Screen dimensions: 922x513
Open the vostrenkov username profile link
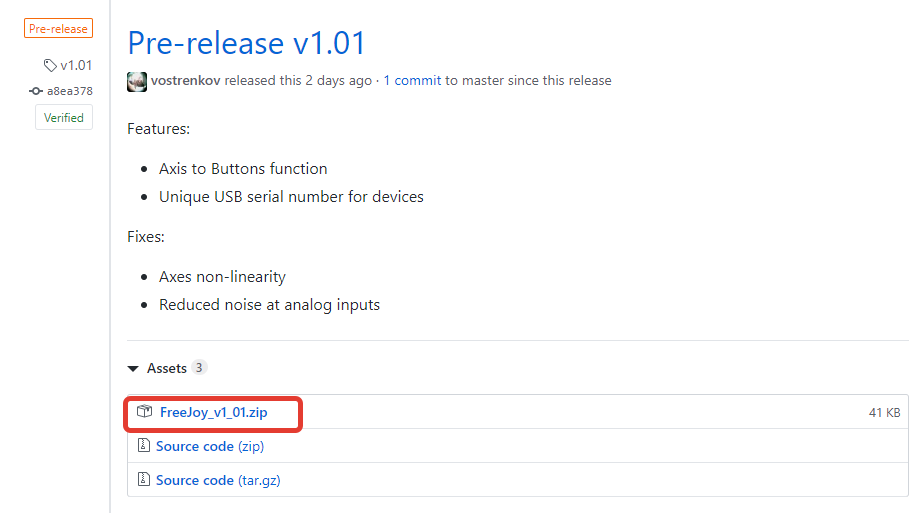click(x=186, y=80)
